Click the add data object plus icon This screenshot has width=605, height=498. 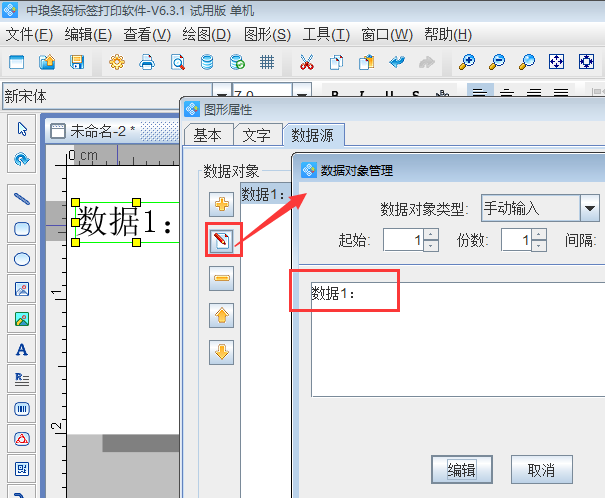pos(221,204)
